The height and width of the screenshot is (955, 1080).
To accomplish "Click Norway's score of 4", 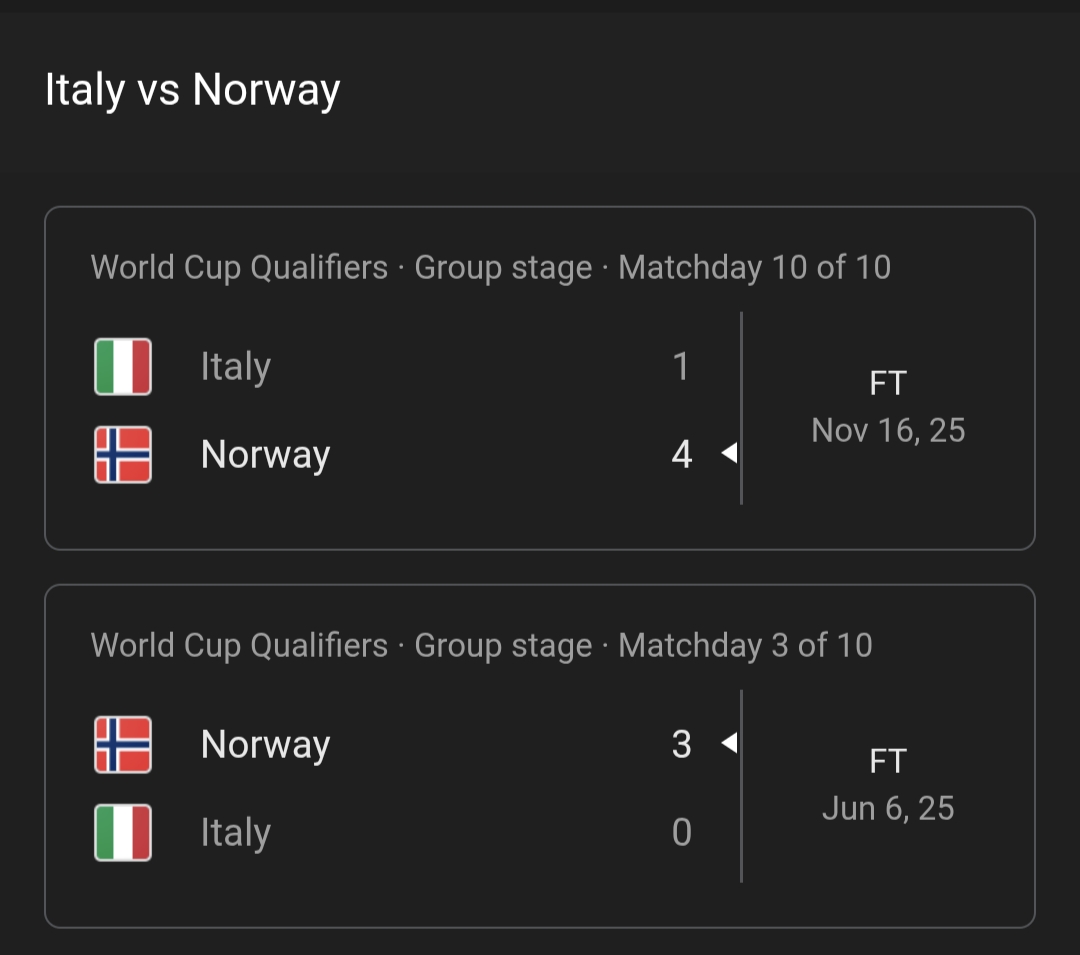I will (x=682, y=455).
